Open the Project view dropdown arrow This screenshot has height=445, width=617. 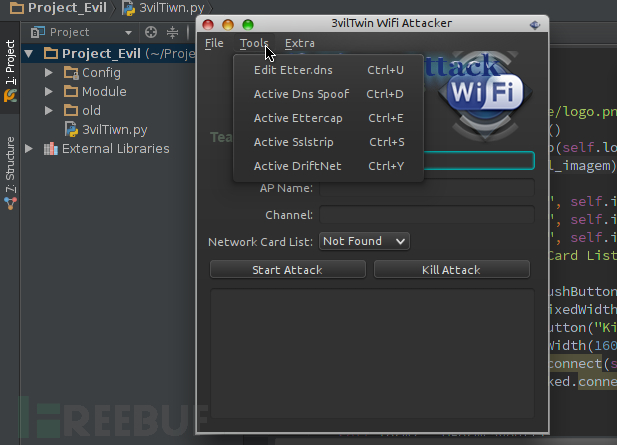click(x=128, y=32)
